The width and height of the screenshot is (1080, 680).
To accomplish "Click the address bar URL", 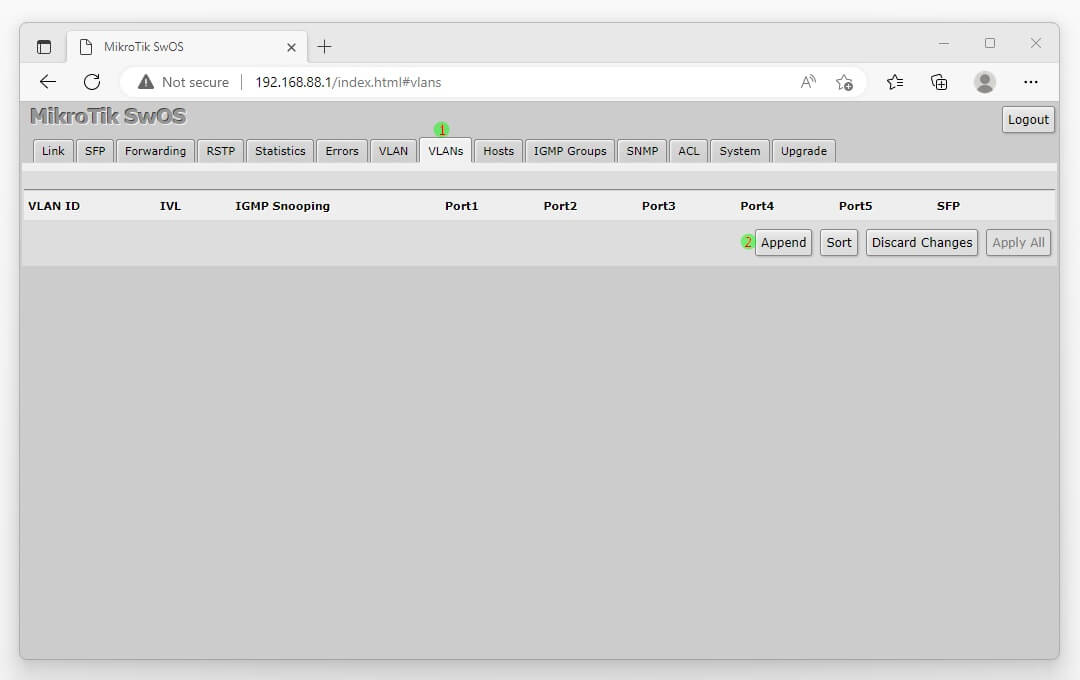I will tap(348, 82).
